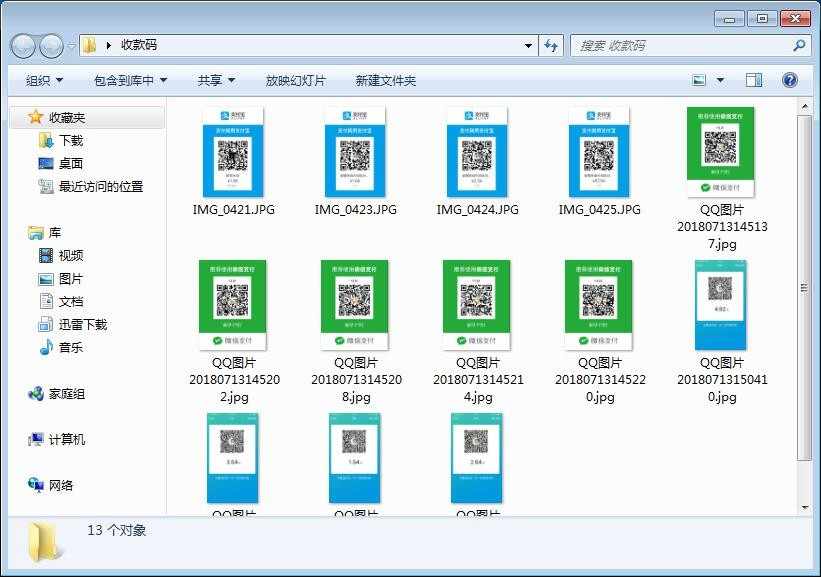Image resolution: width=821 pixels, height=577 pixels.
Task: Open recent pages dropdown next to Forward button
Action: click(x=72, y=46)
